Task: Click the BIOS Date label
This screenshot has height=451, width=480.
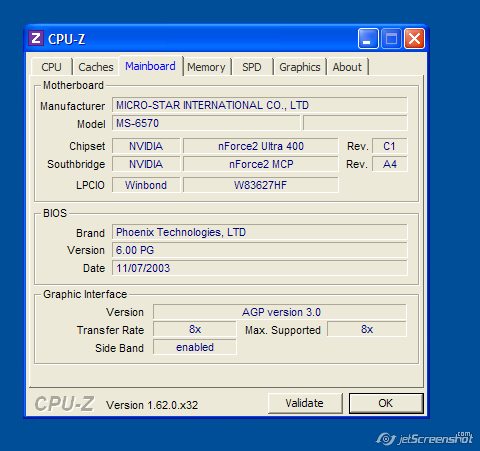Action: [94, 268]
